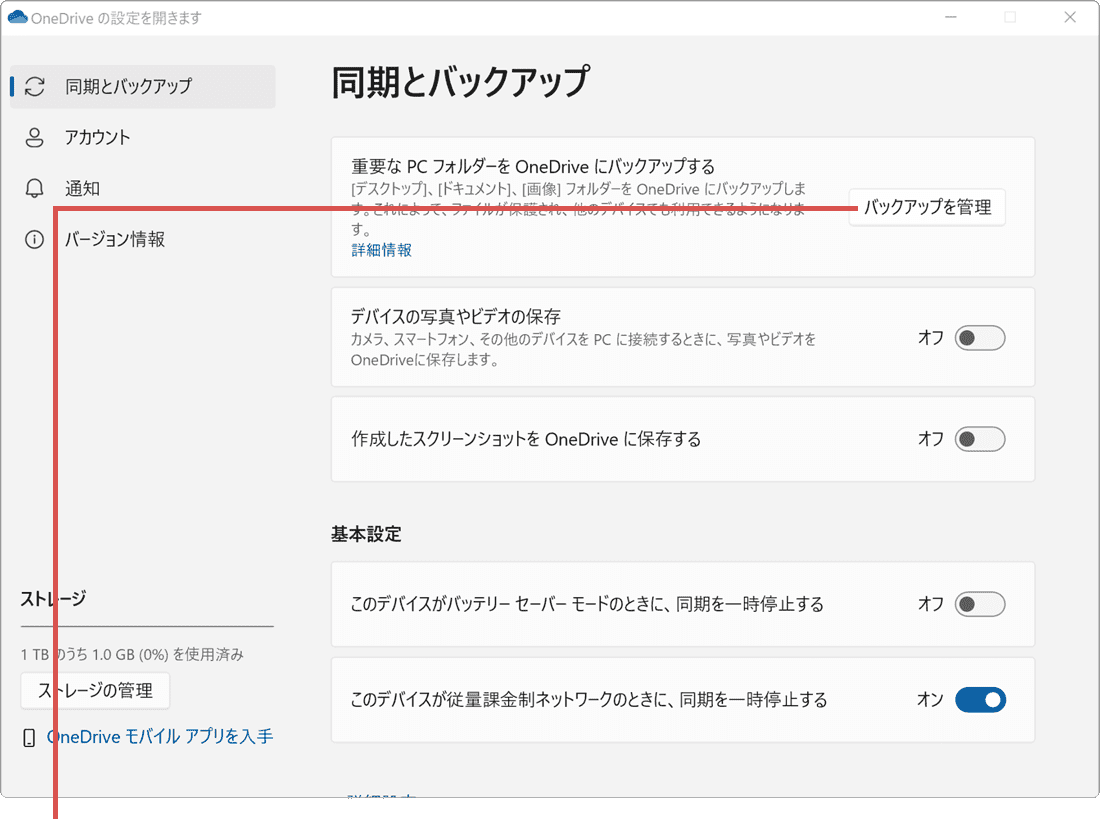Disable pausing sync on metered networks
Screen dimensions: 1100x819
coord(980,699)
